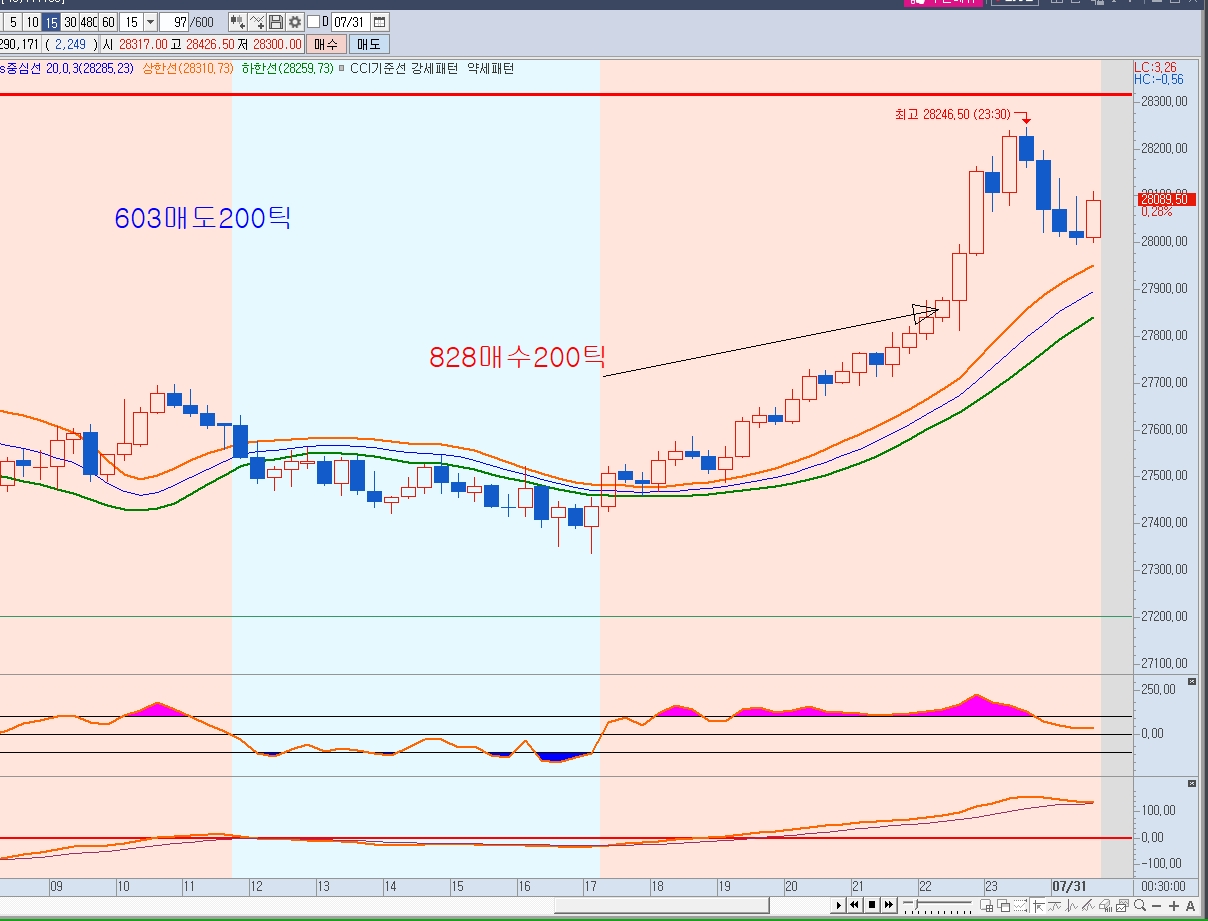The image size is (1208, 921).
Task: Click the interval value field showing 15
Action: click(131, 21)
